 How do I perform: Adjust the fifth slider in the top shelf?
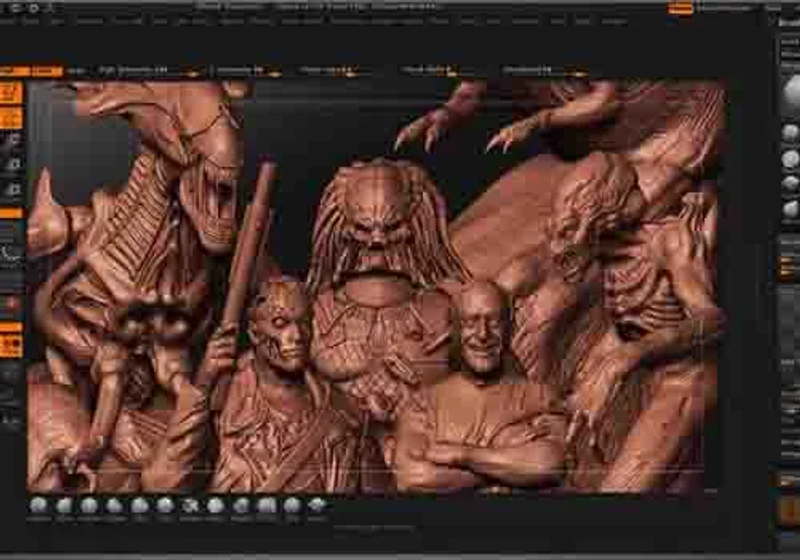(x=545, y=71)
